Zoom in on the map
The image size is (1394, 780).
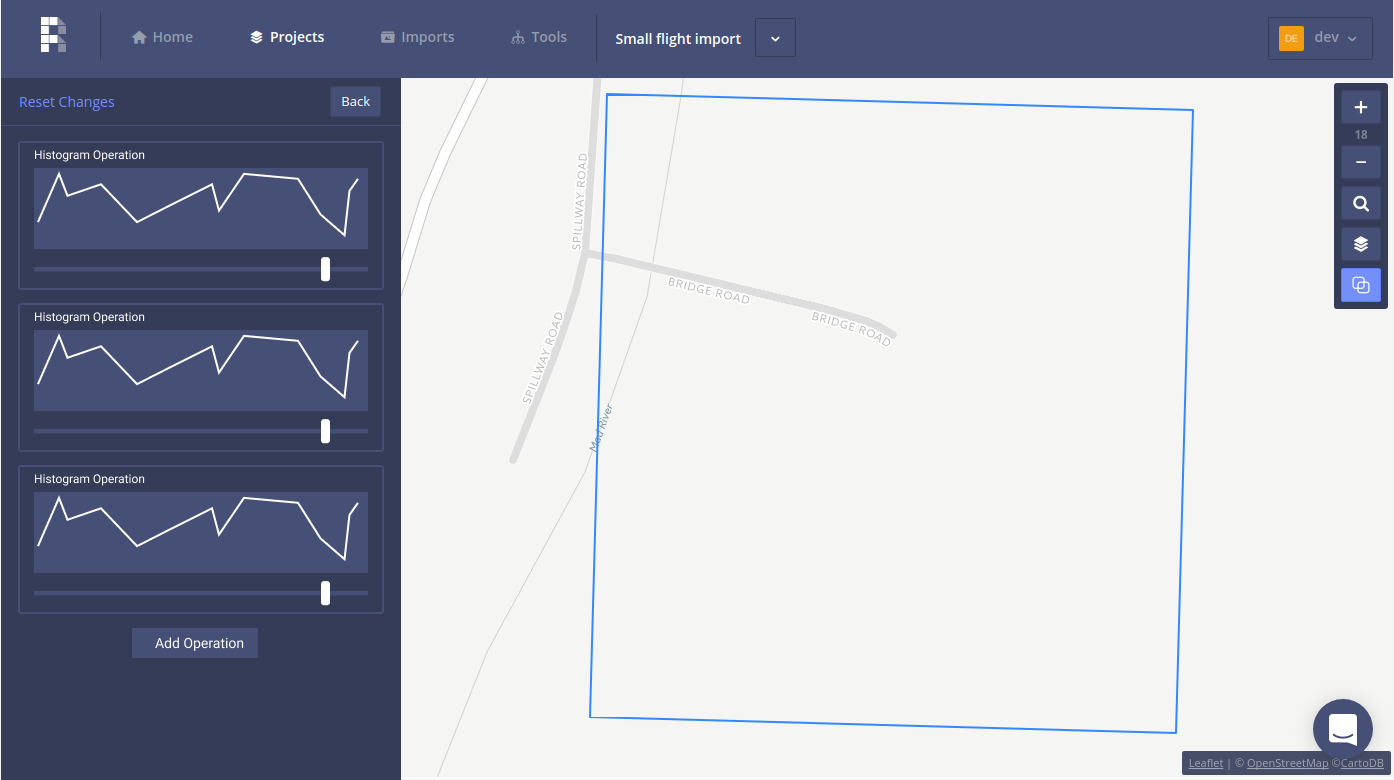click(1360, 107)
